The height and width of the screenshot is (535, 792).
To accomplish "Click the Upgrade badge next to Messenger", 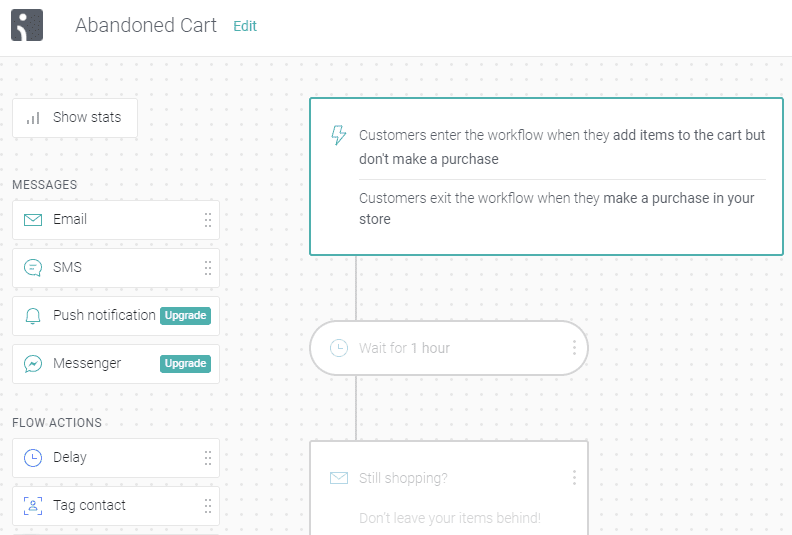I will click(185, 363).
